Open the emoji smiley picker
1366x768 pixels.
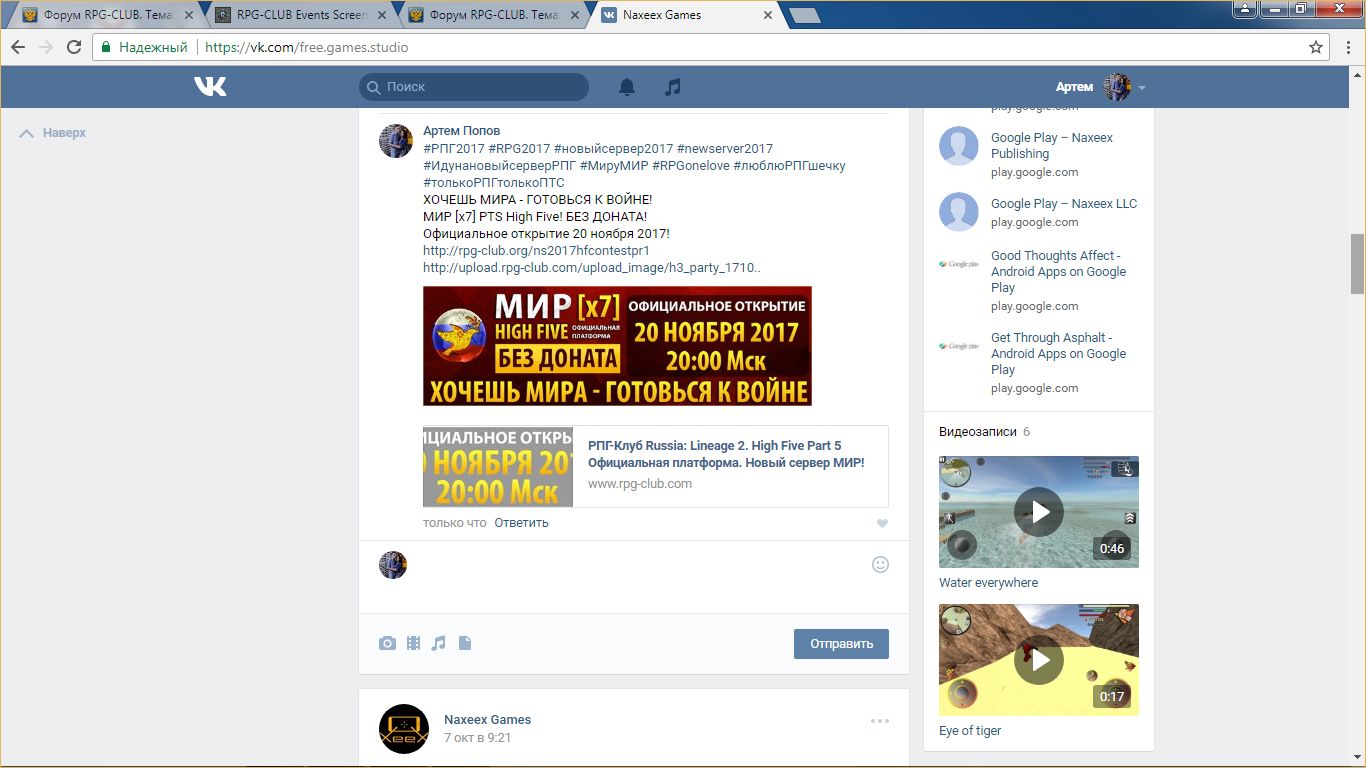click(x=880, y=564)
